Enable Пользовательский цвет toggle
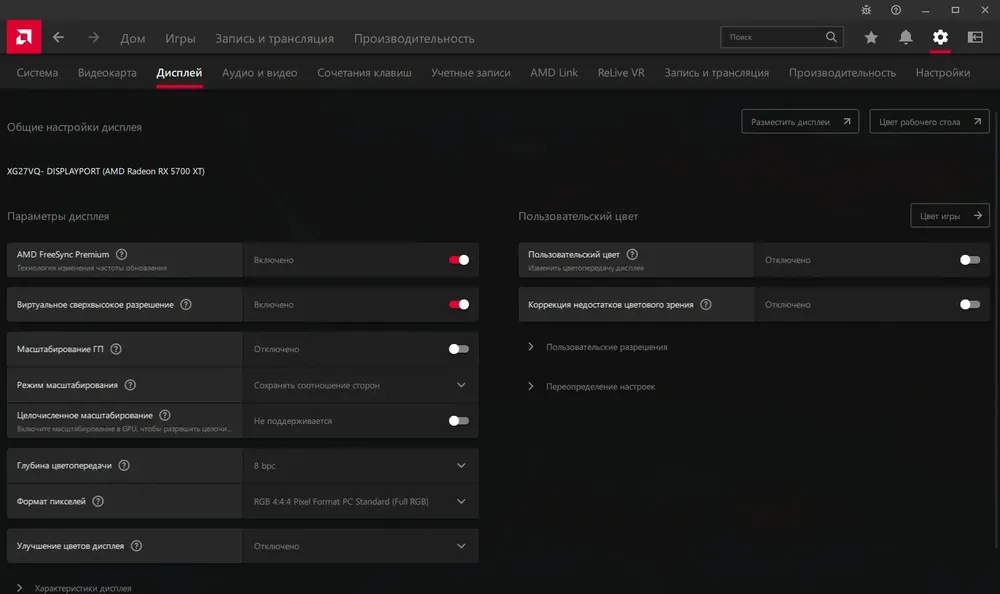This screenshot has height=594, width=1000. [970, 260]
